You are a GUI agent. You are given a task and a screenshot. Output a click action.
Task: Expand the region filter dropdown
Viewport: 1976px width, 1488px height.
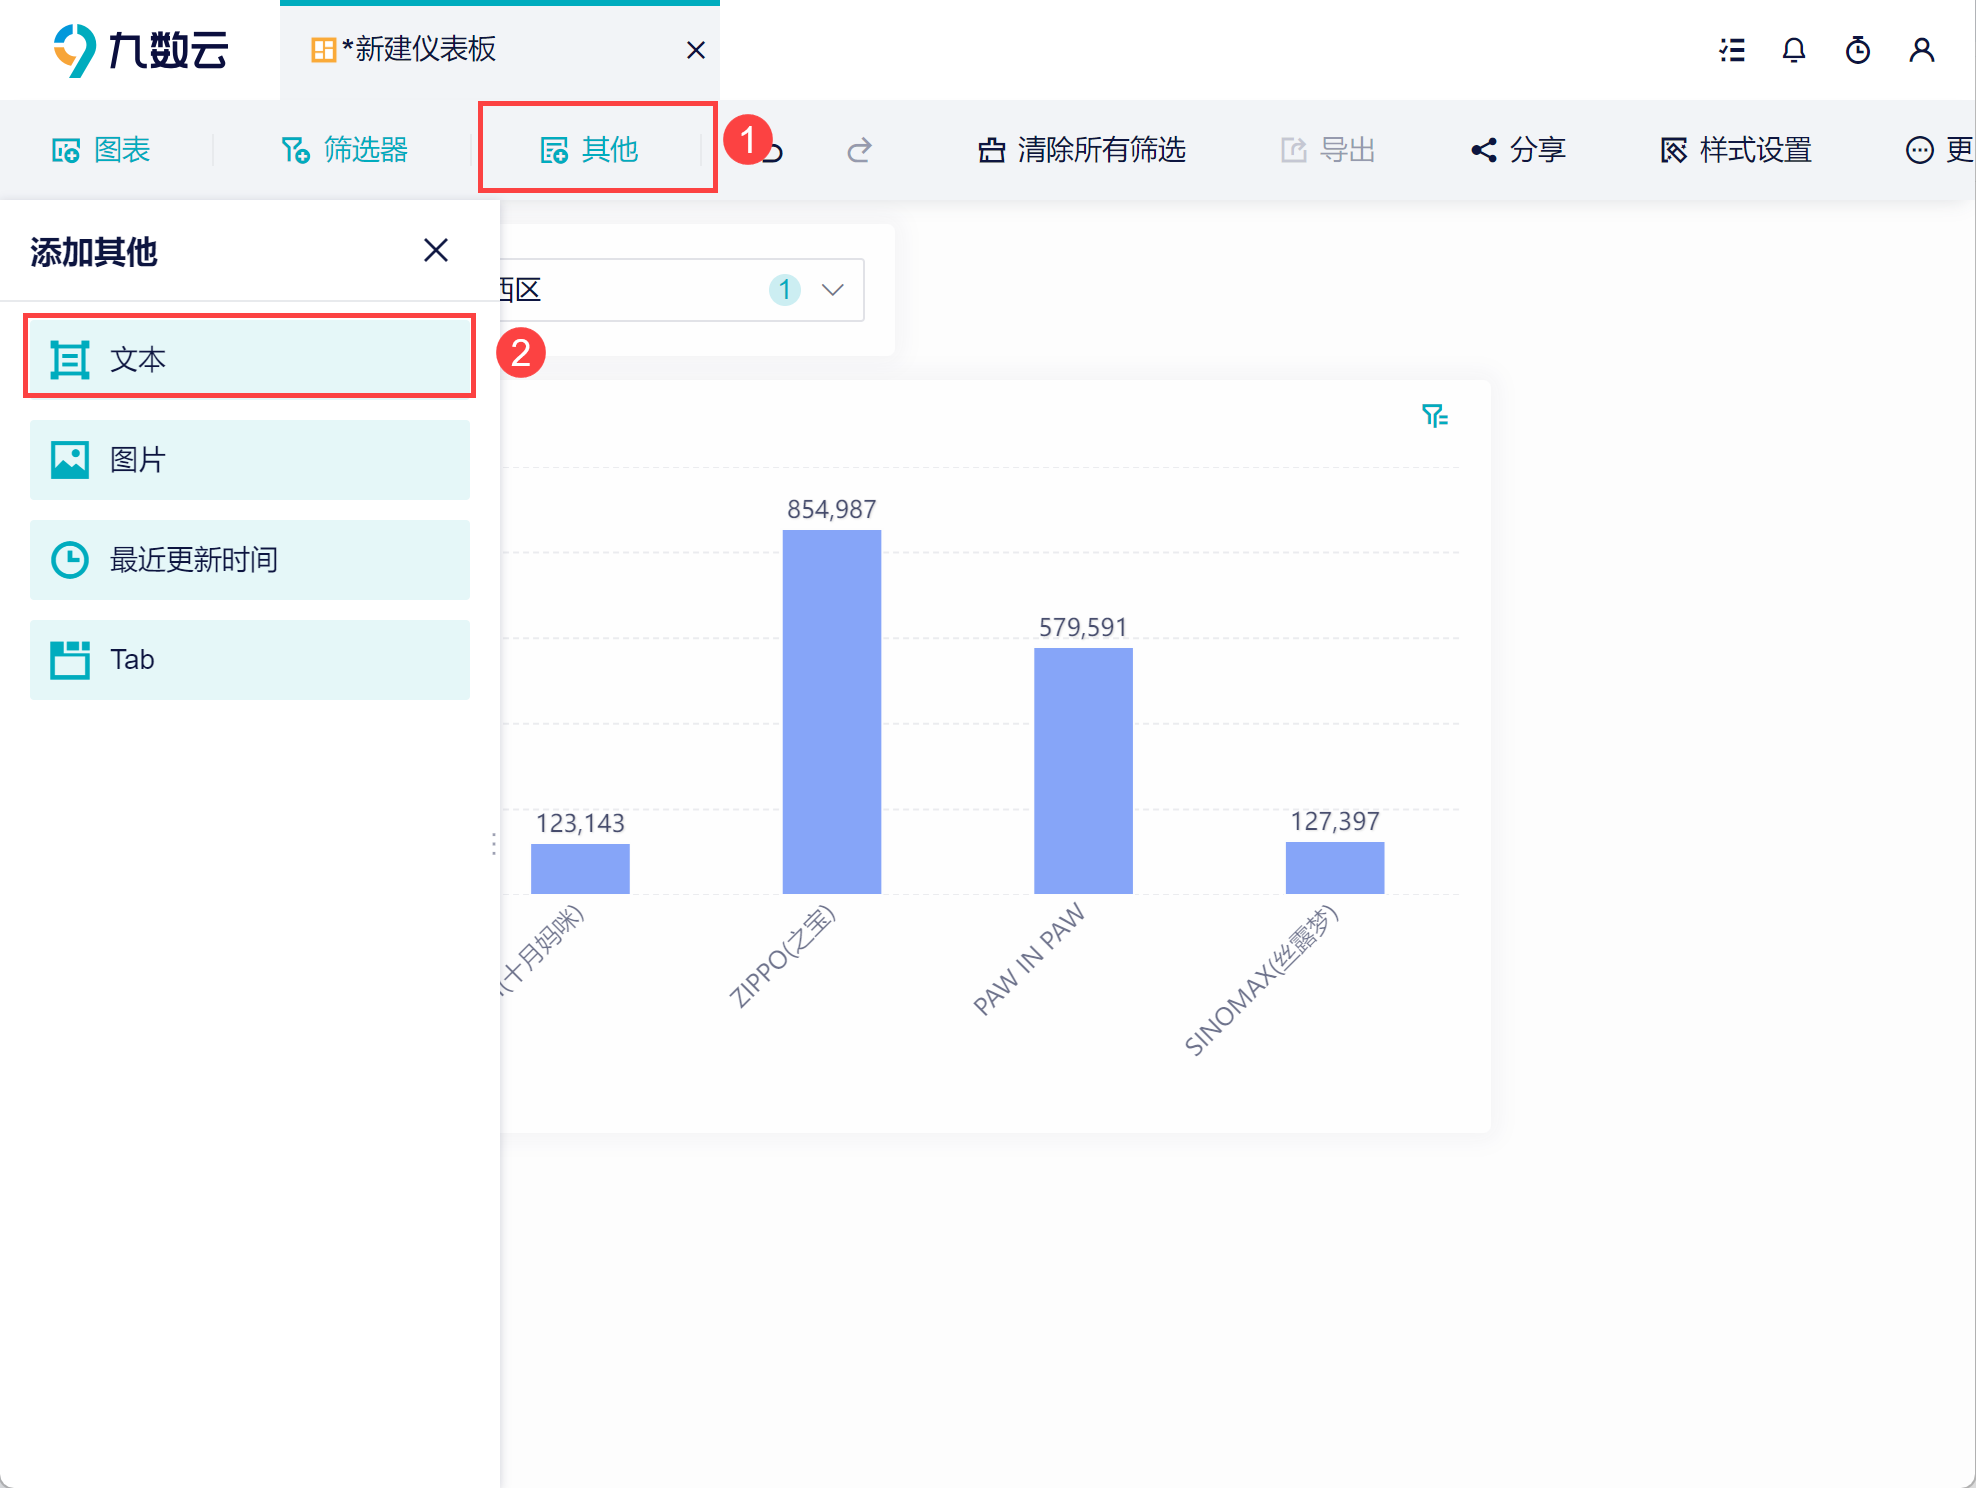(x=833, y=290)
